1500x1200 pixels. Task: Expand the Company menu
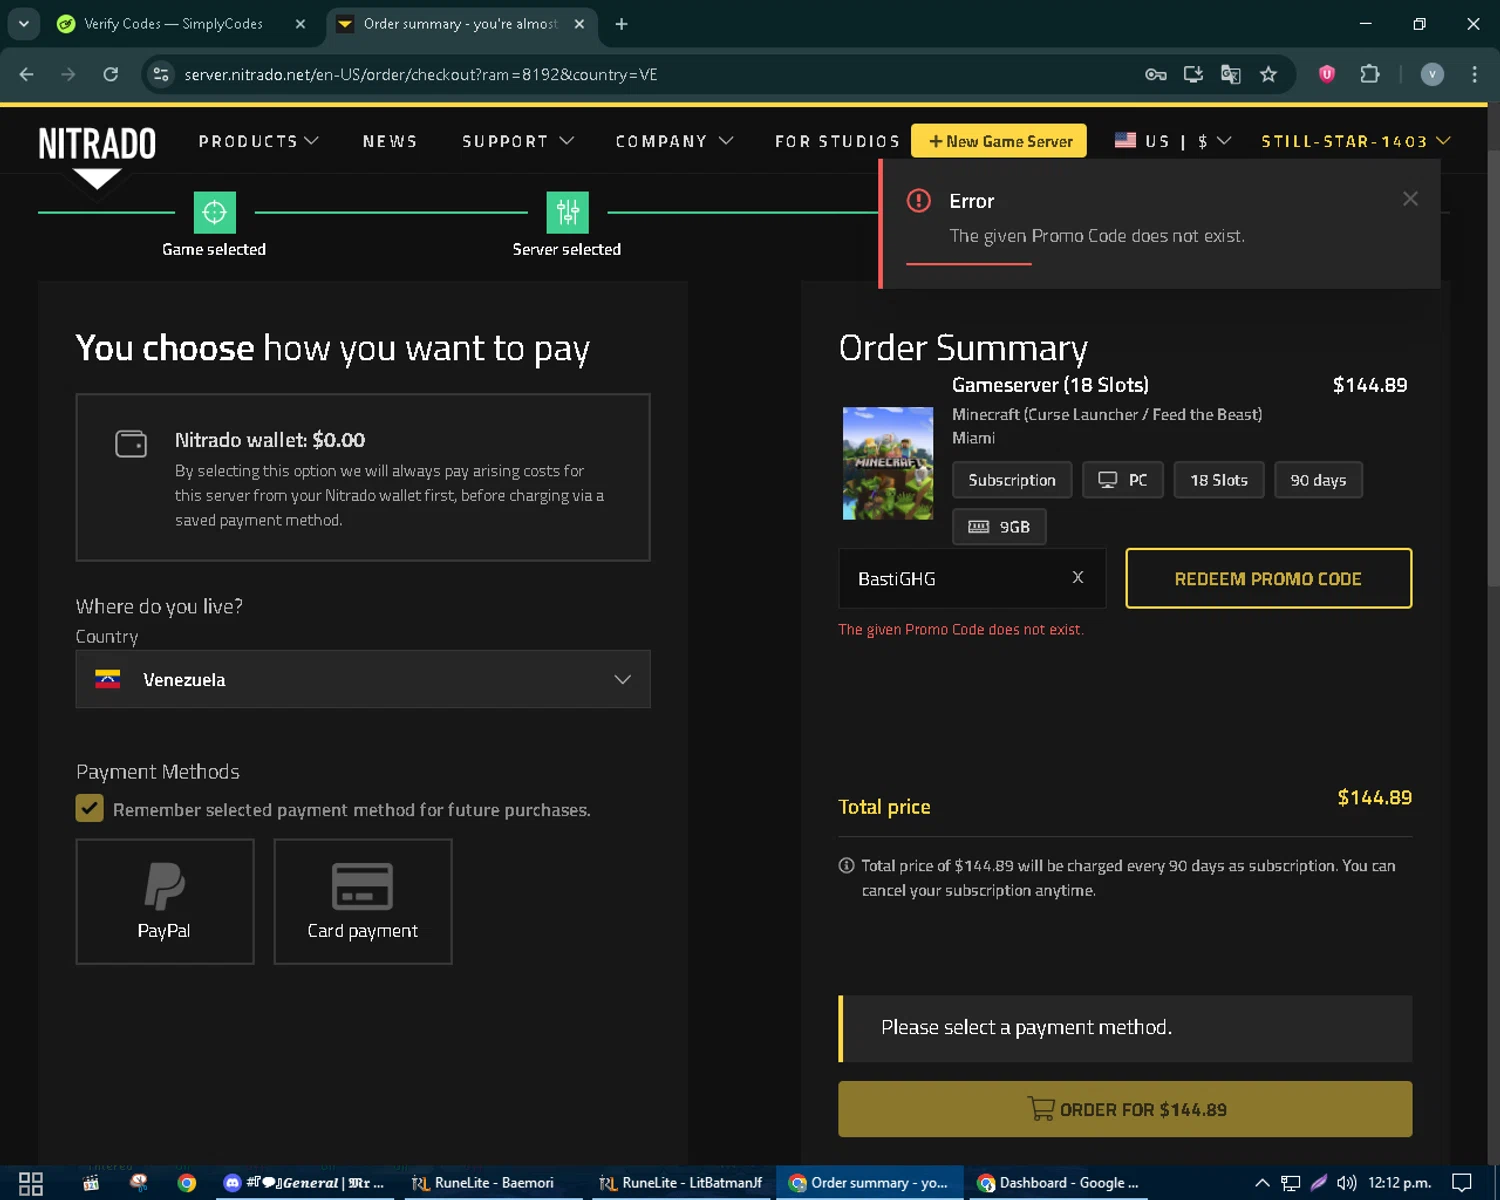(x=674, y=141)
